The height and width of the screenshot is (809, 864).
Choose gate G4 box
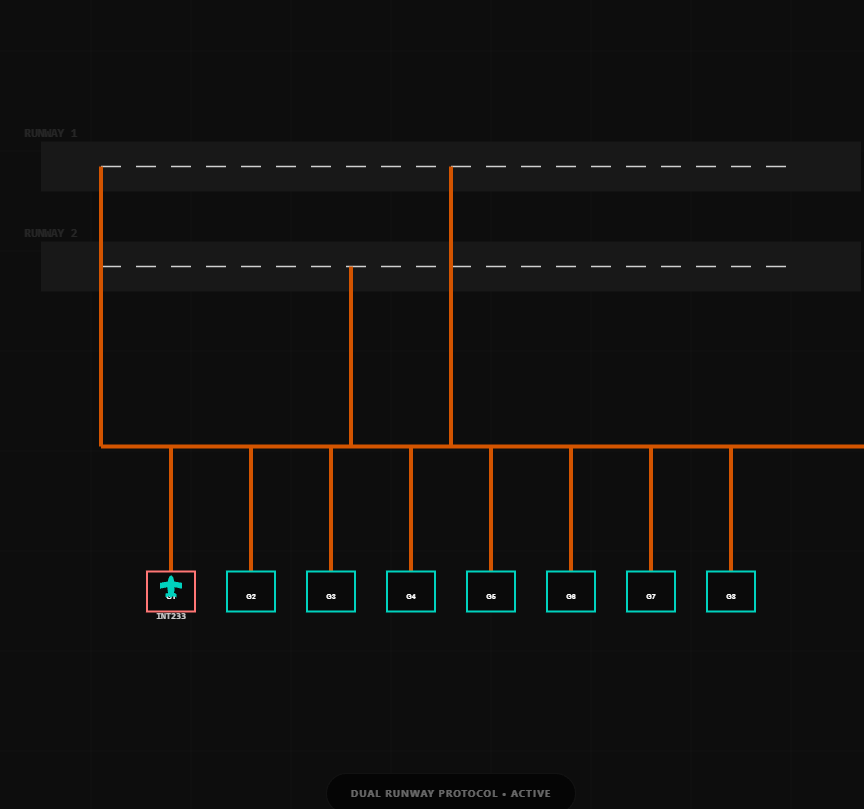[411, 591]
